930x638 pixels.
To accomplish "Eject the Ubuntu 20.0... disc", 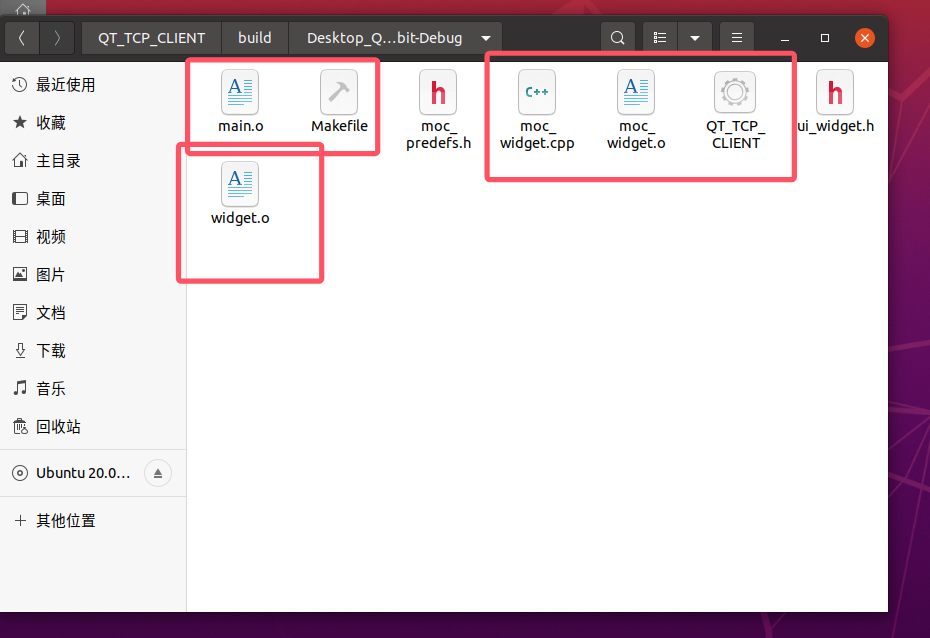I will pos(158,473).
